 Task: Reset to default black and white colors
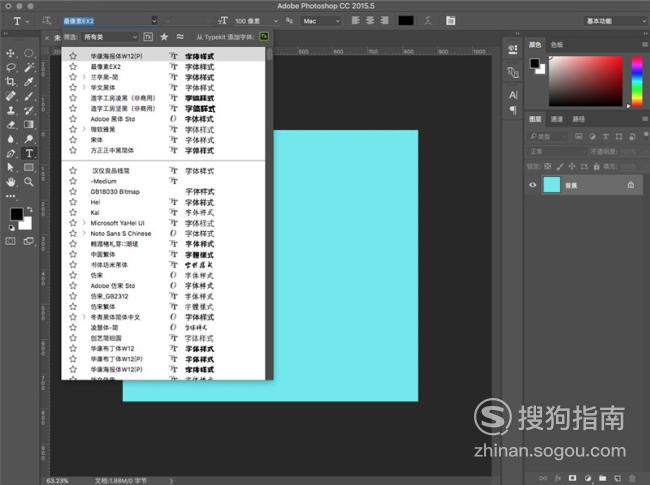pyautogui.click(x=12, y=228)
